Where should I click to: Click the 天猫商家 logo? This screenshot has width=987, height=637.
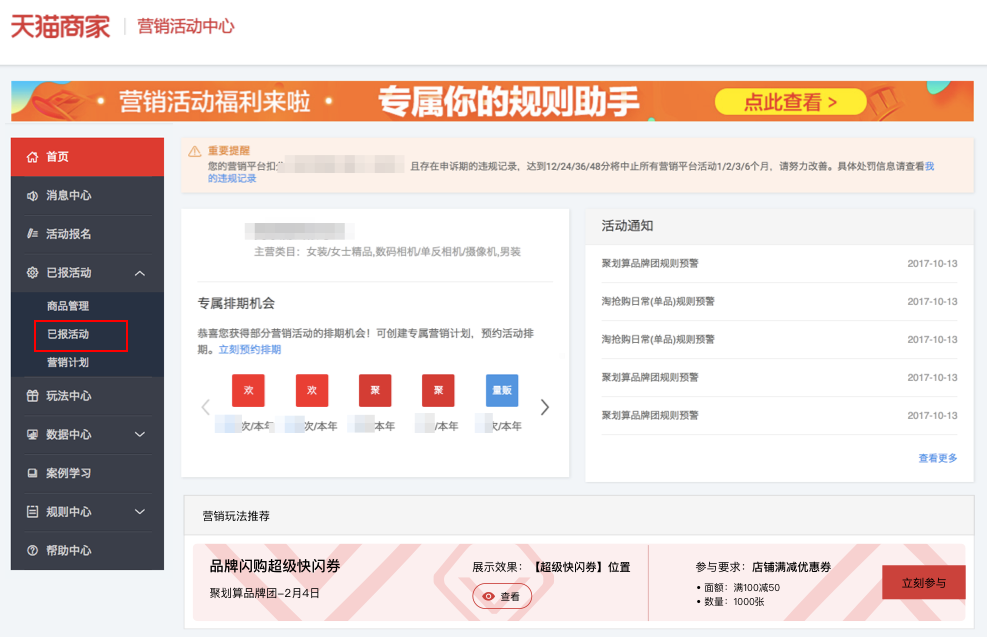click(x=60, y=27)
